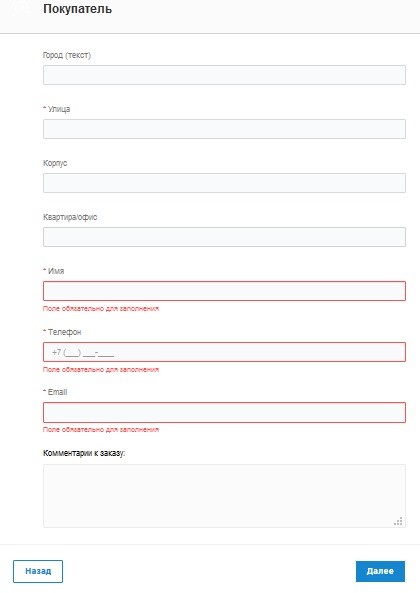This screenshot has height=593, width=420.
Task: Click the Город (текст) input field
Action: (x=224, y=75)
